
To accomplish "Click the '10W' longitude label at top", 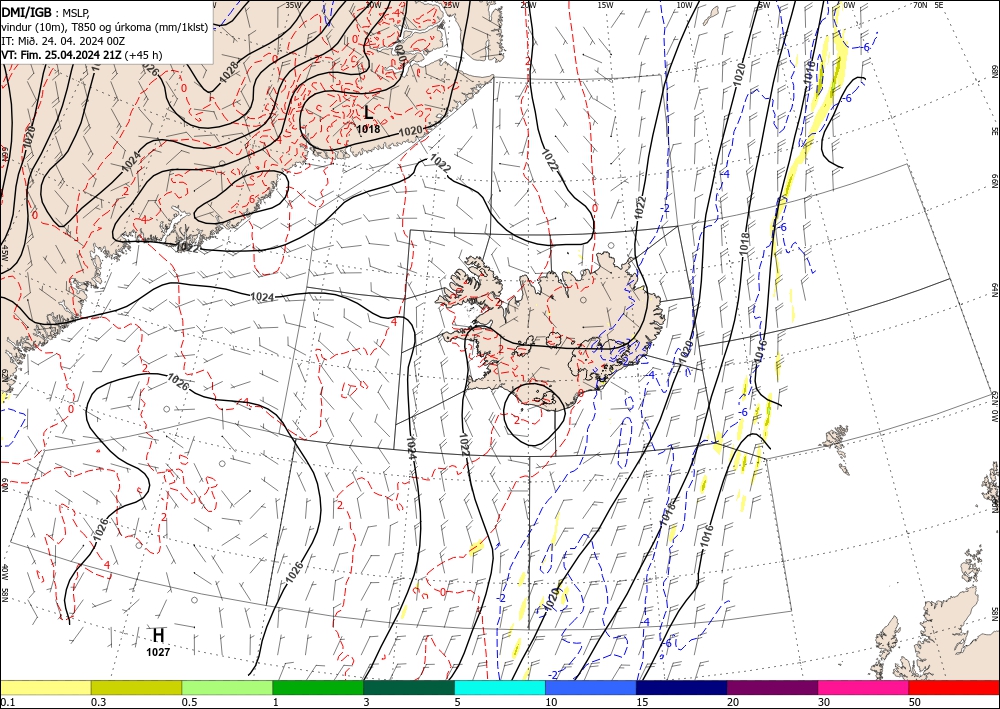I will [x=684, y=5].
